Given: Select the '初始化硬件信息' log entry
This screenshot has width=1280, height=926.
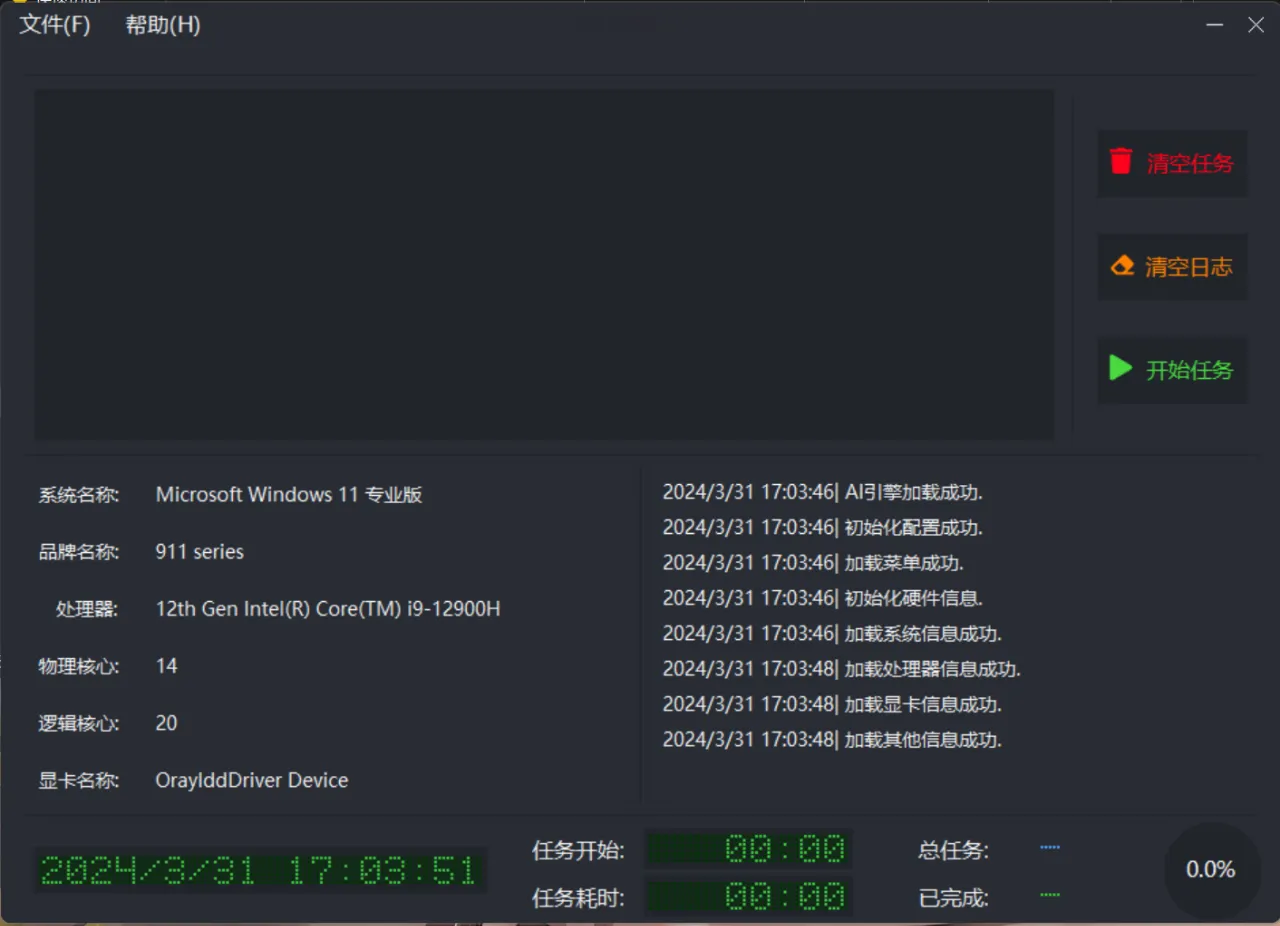Looking at the screenshot, I should [x=822, y=598].
